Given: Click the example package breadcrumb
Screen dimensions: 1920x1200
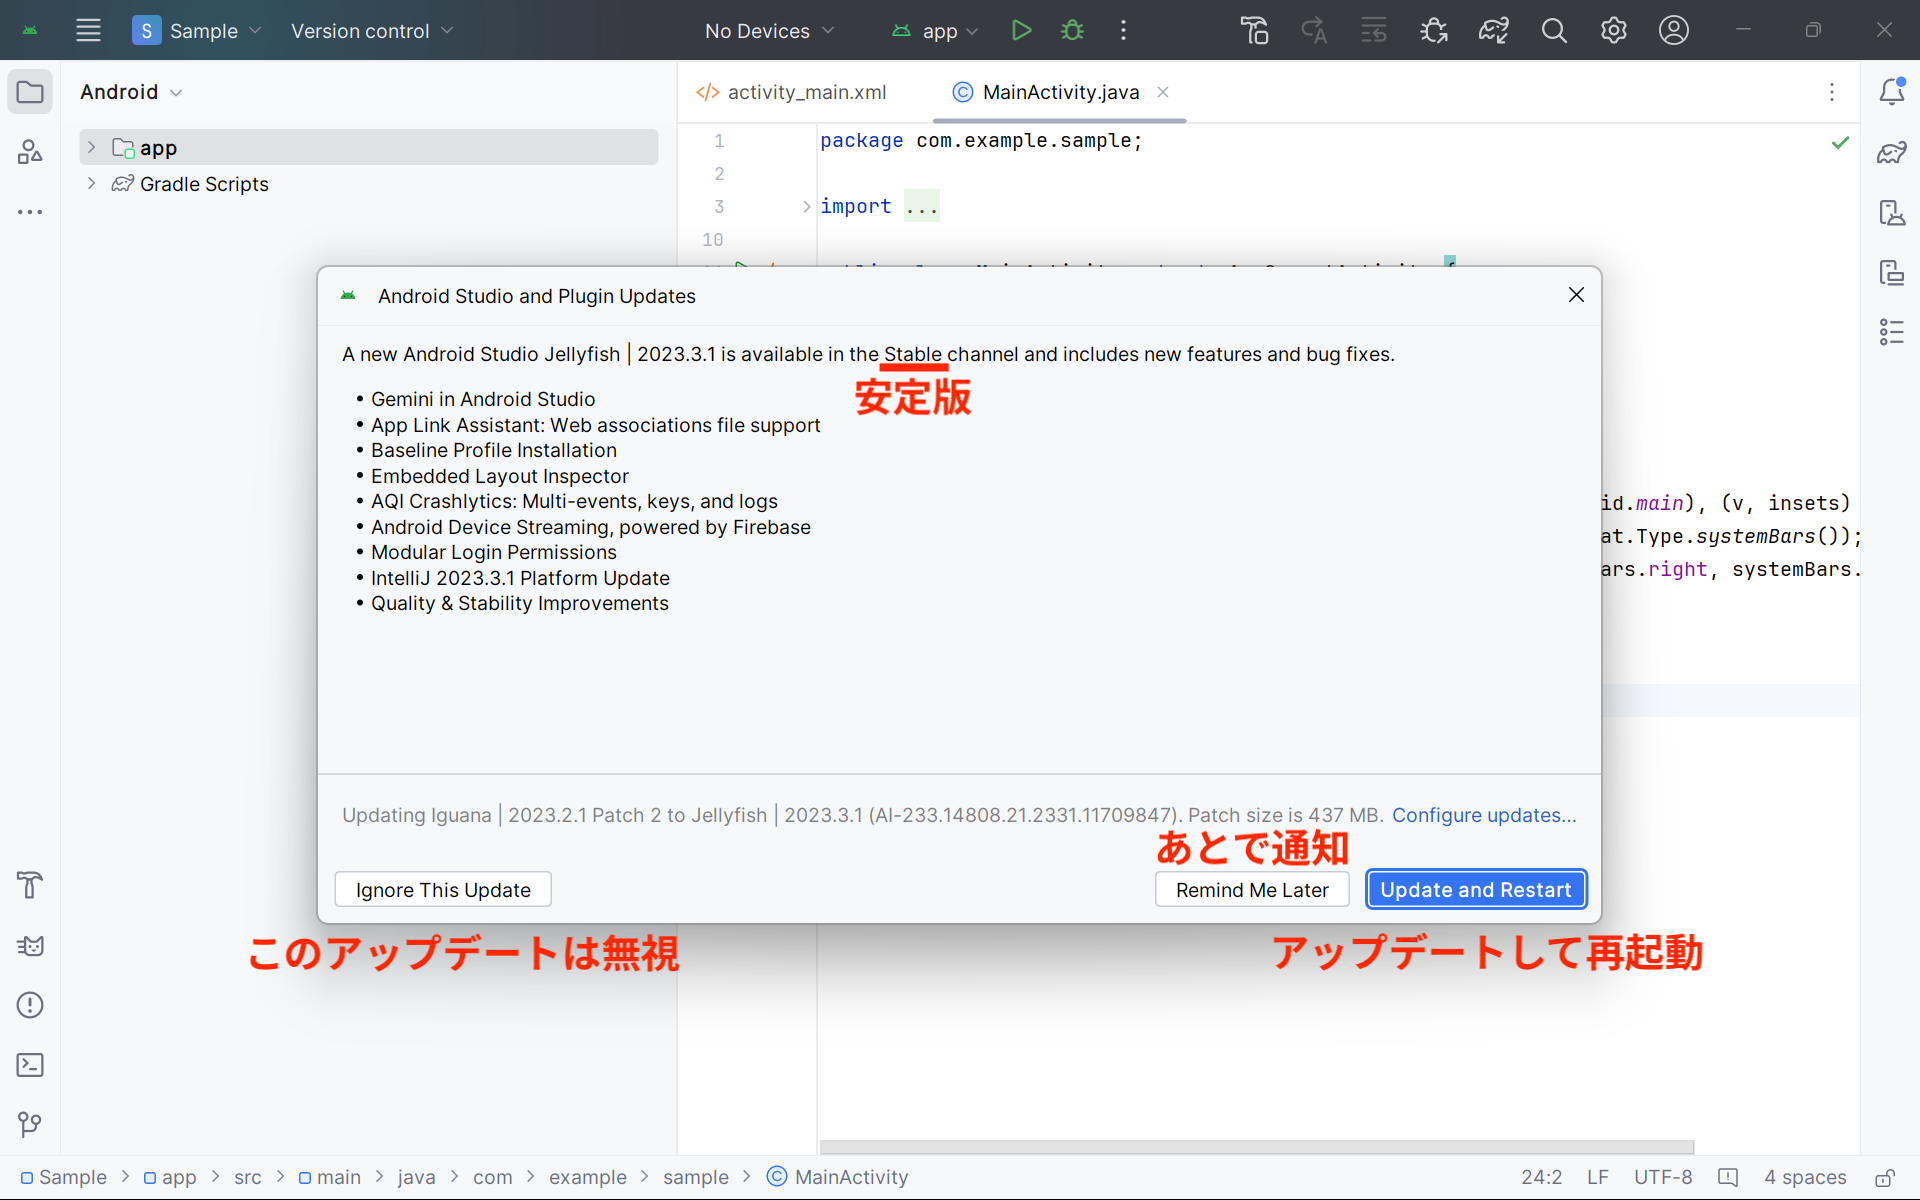Looking at the screenshot, I should [x=588, y=1177].
